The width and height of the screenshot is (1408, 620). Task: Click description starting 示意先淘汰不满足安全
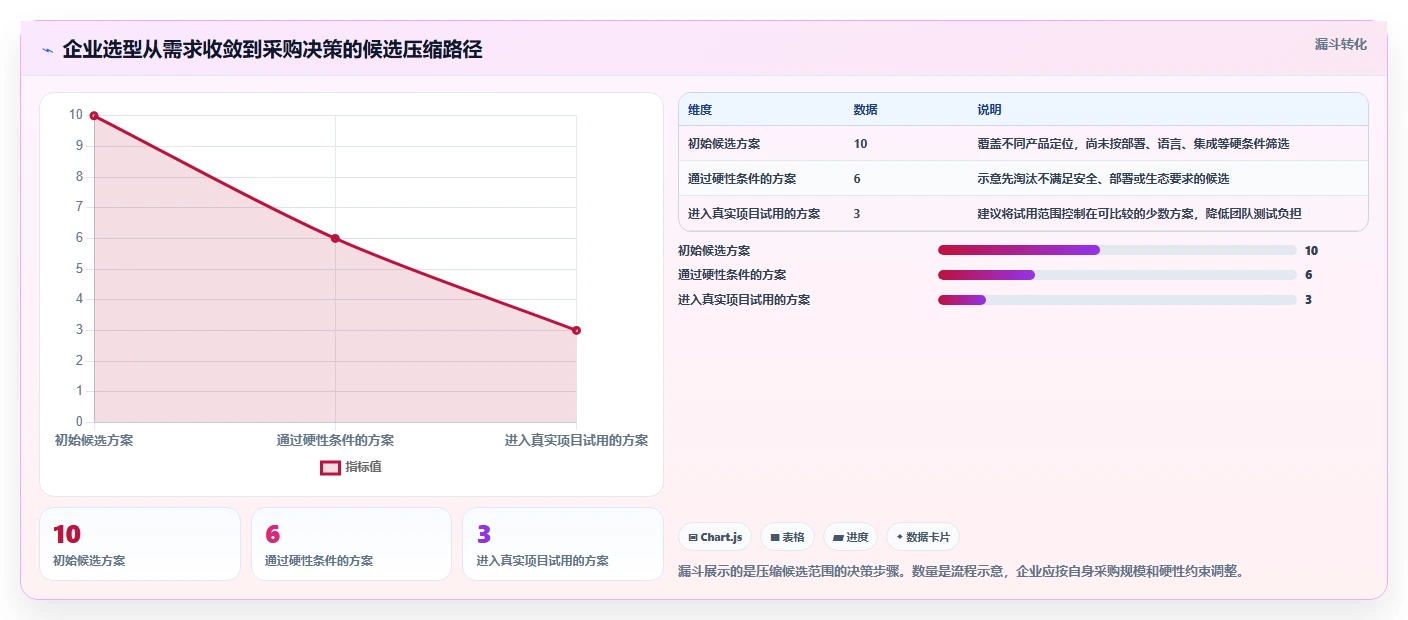coord(1103,179)
